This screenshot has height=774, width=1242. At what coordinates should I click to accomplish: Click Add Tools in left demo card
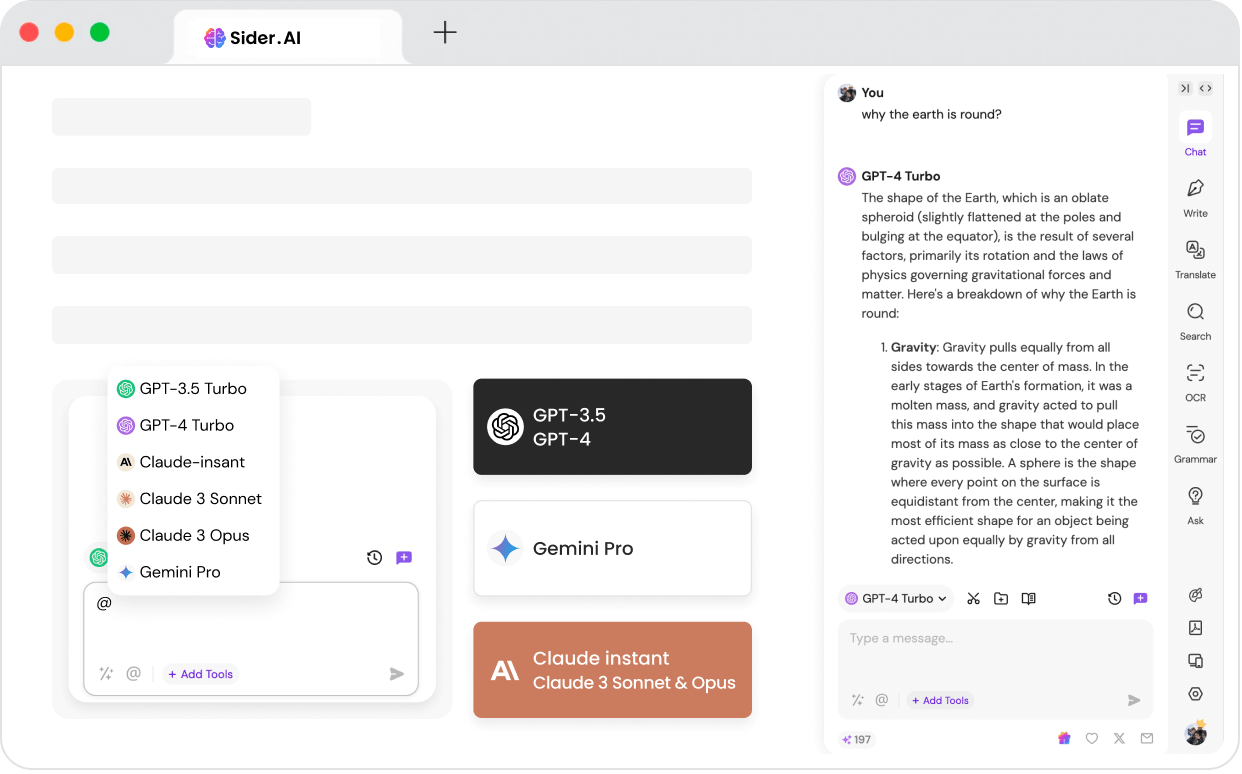click(x=200, y=674)
